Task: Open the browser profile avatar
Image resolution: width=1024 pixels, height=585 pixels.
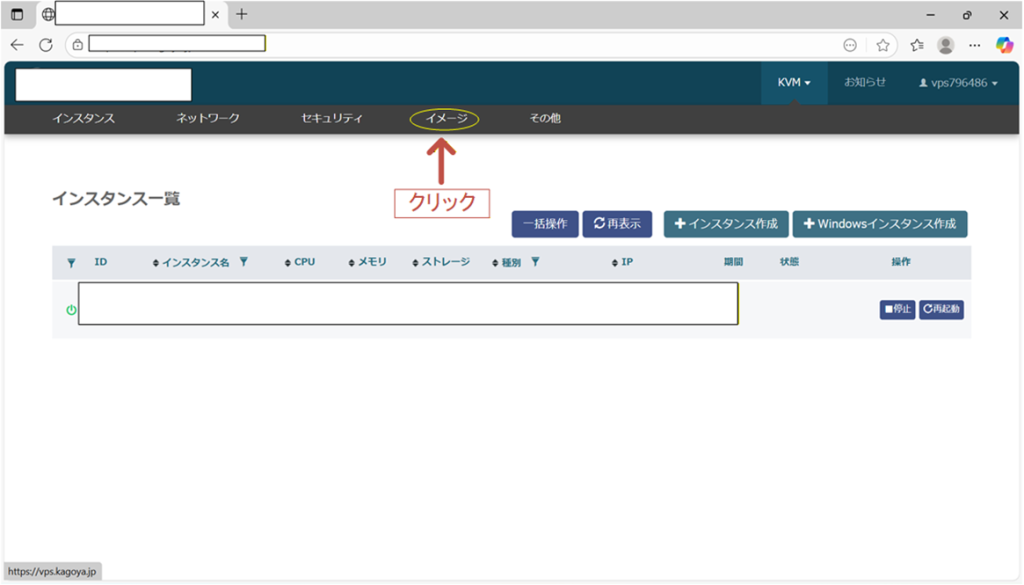Action: coord(945,45)
